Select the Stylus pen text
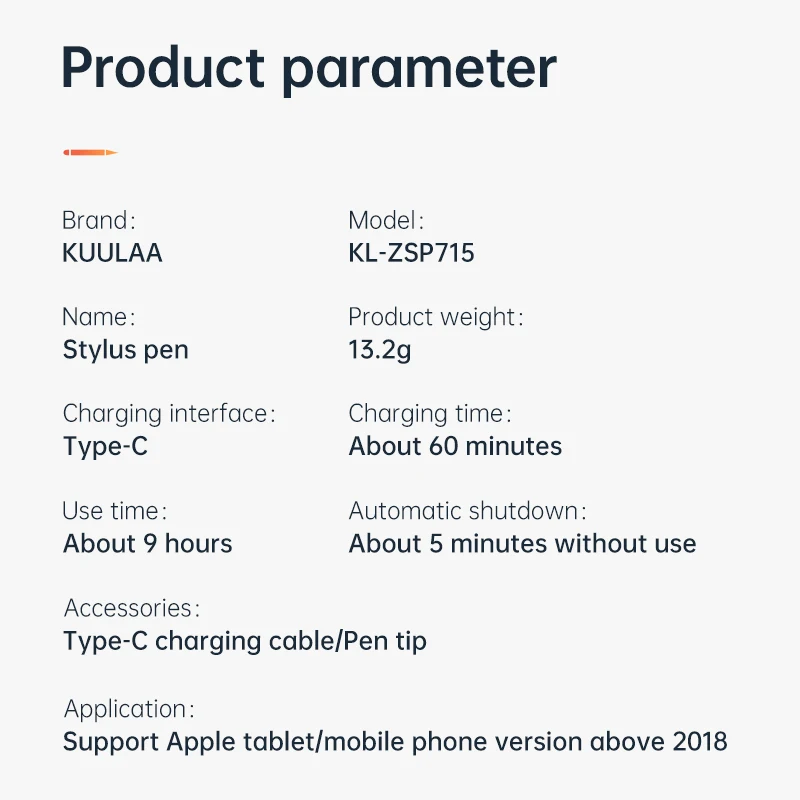 tap(125, 350)
